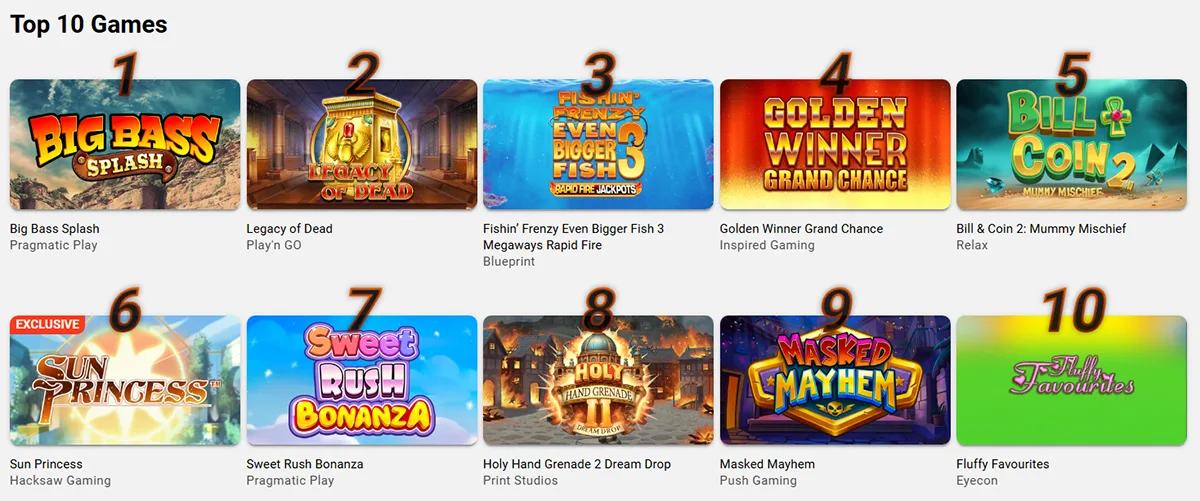Select the Golden Winner Grand Chance thumbnail

[x=835, y=145]
